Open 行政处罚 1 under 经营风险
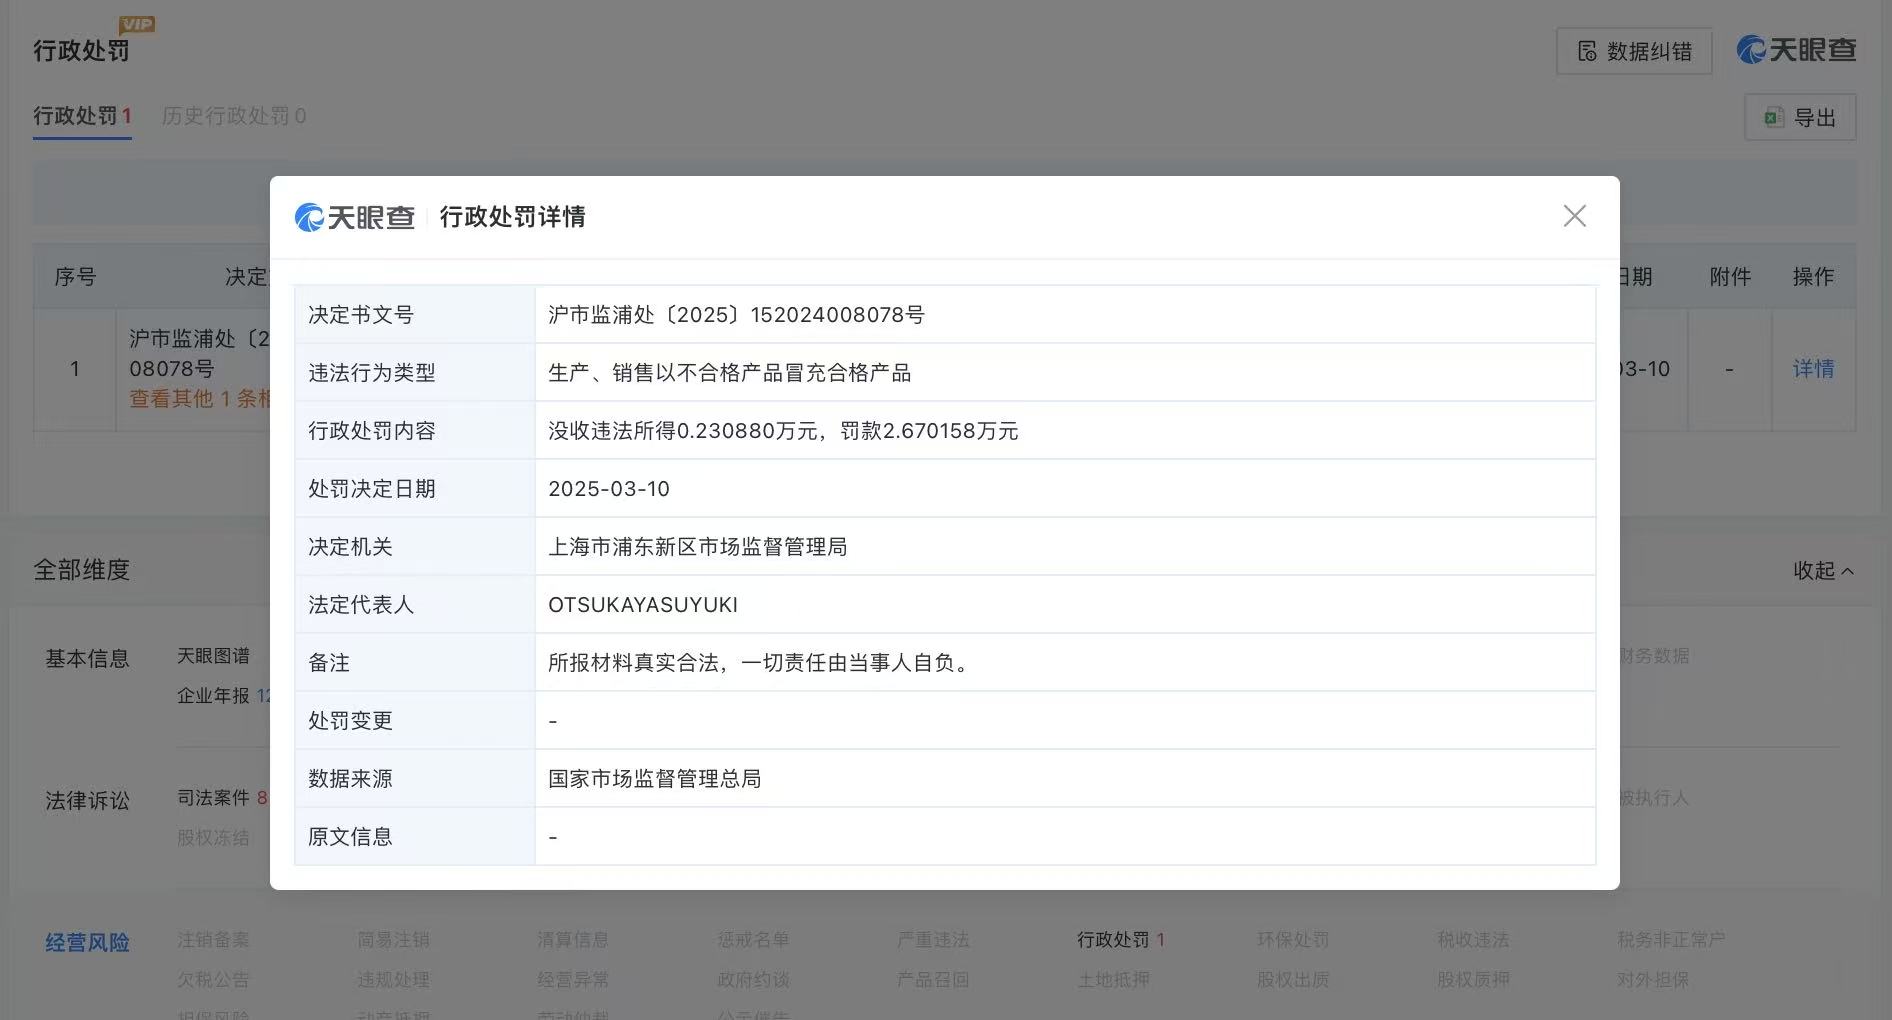Image resolution: width=1892 pixels, height=1020 pixels. [1120, 940]
